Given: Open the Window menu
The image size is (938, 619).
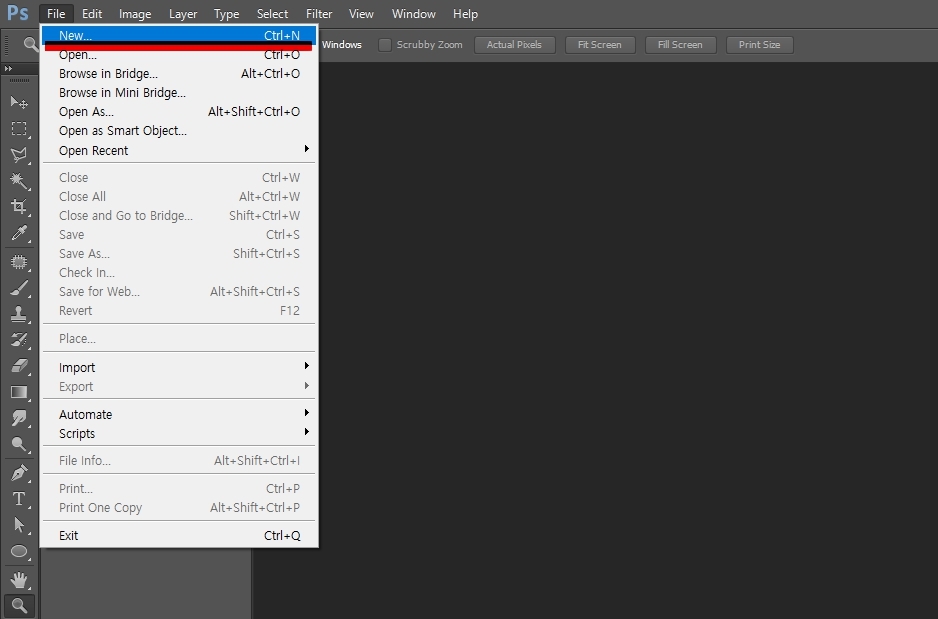Looking at the screenshot, I should click(x=413, y=14).
